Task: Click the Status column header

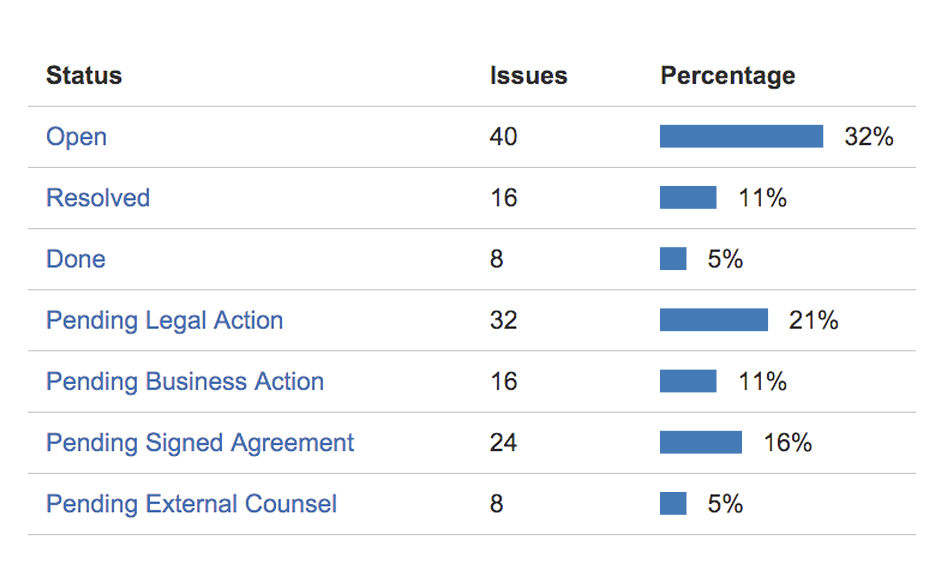Action: (x=84, y=76)
